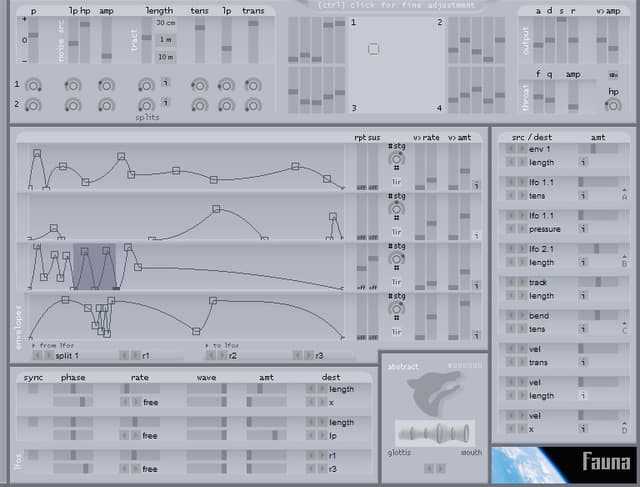Click the A macro arrow icon beside lfo 1.1 tens

(624, 196)
